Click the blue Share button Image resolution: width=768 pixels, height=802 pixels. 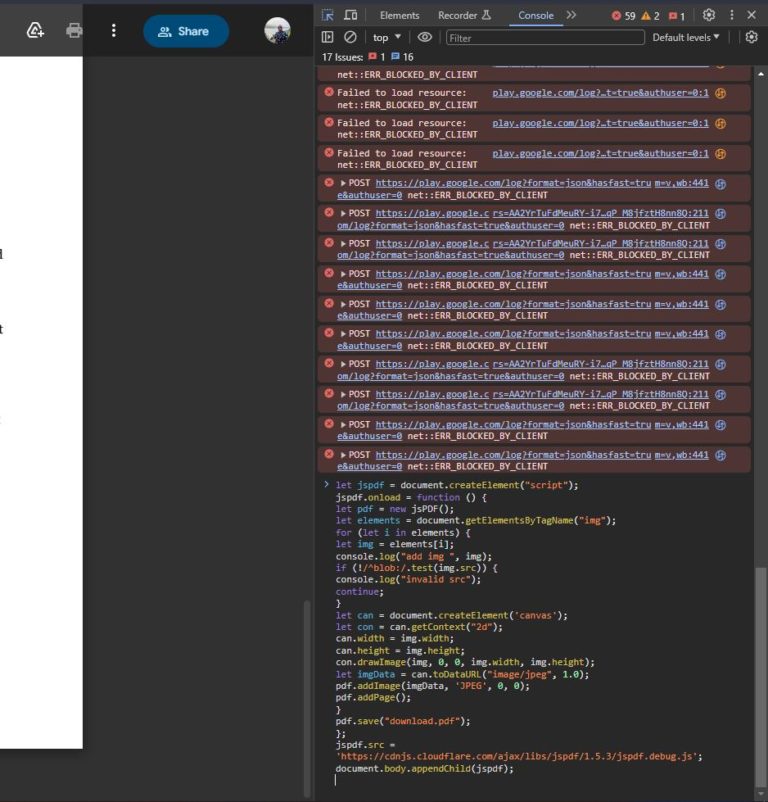pos(185,31)
